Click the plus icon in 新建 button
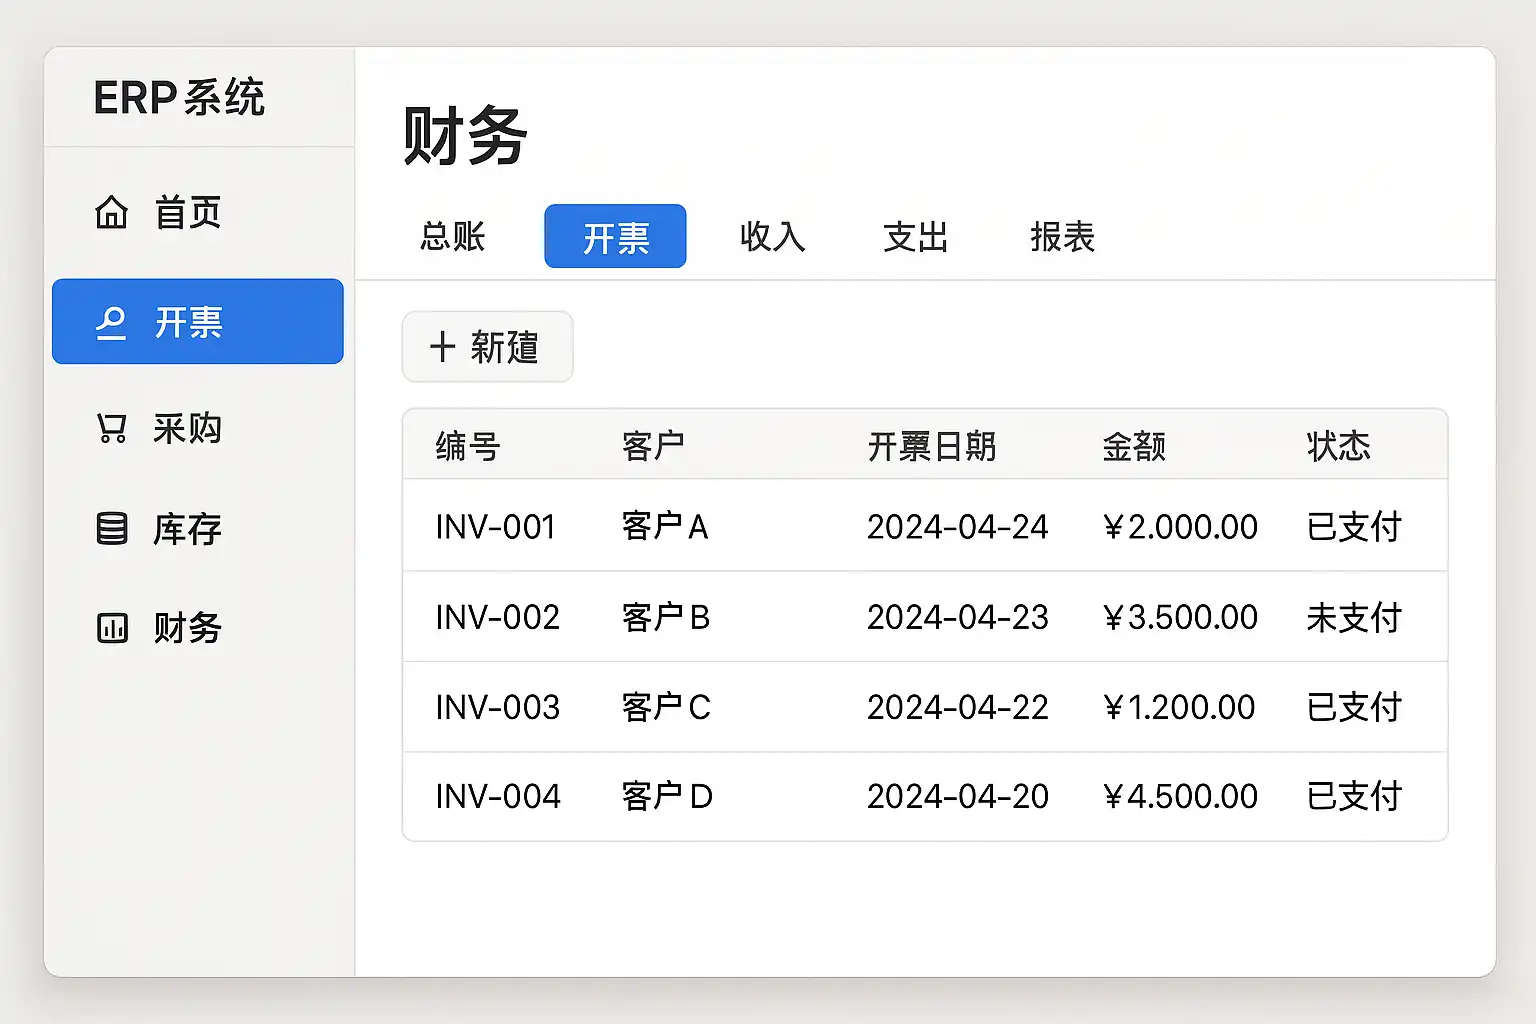Screen dimensions: 1536x1024 tap(442, 347)
